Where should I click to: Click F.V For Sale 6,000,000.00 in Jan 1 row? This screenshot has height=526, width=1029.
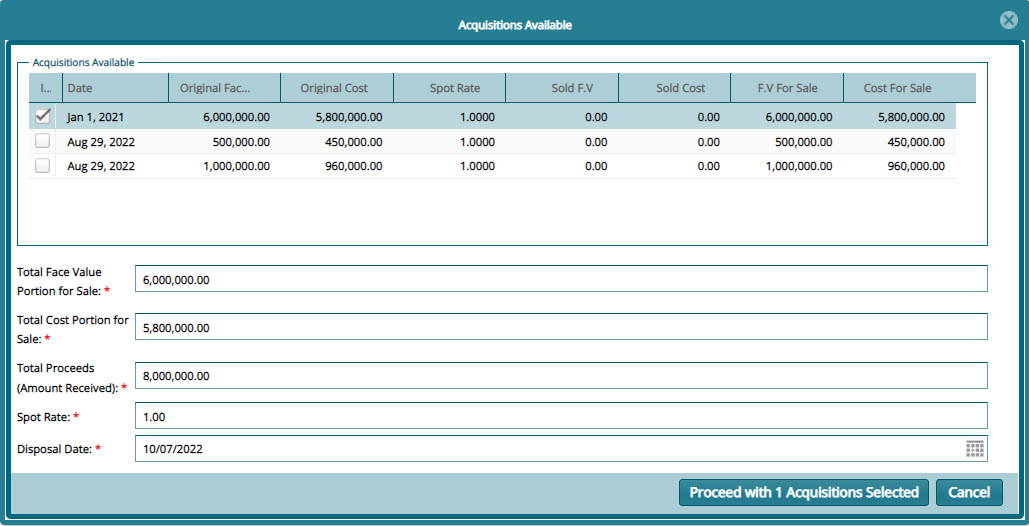(x=799, y=117)
